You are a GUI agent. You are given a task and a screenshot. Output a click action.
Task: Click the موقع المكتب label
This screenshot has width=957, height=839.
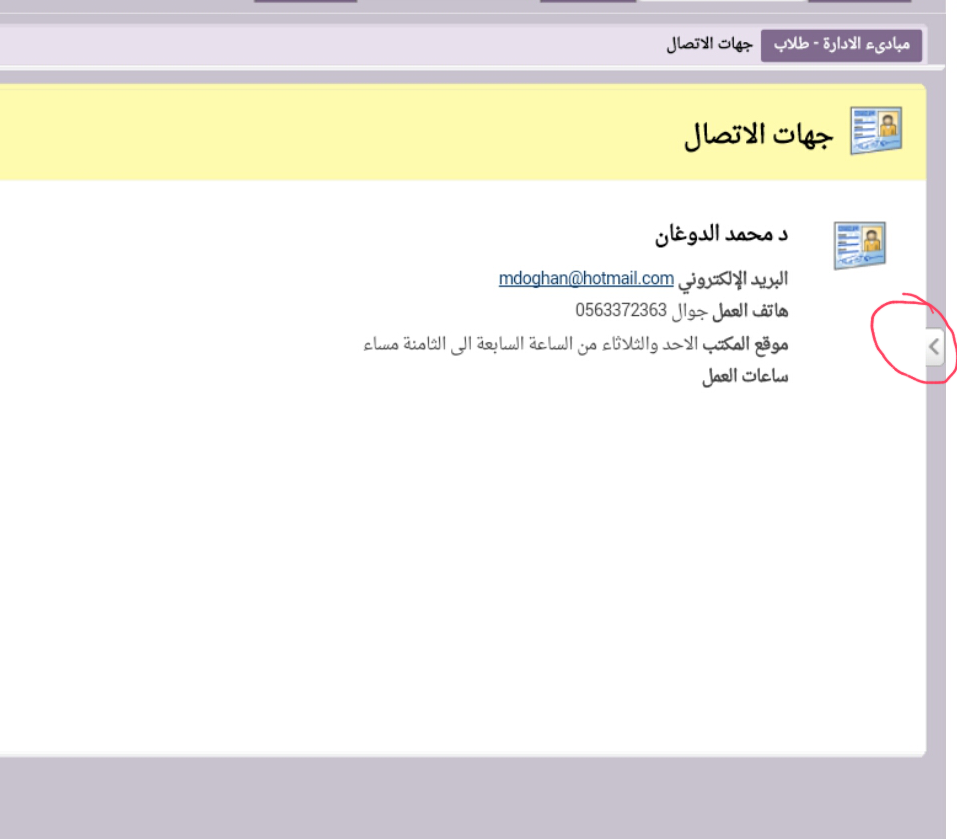745,344
